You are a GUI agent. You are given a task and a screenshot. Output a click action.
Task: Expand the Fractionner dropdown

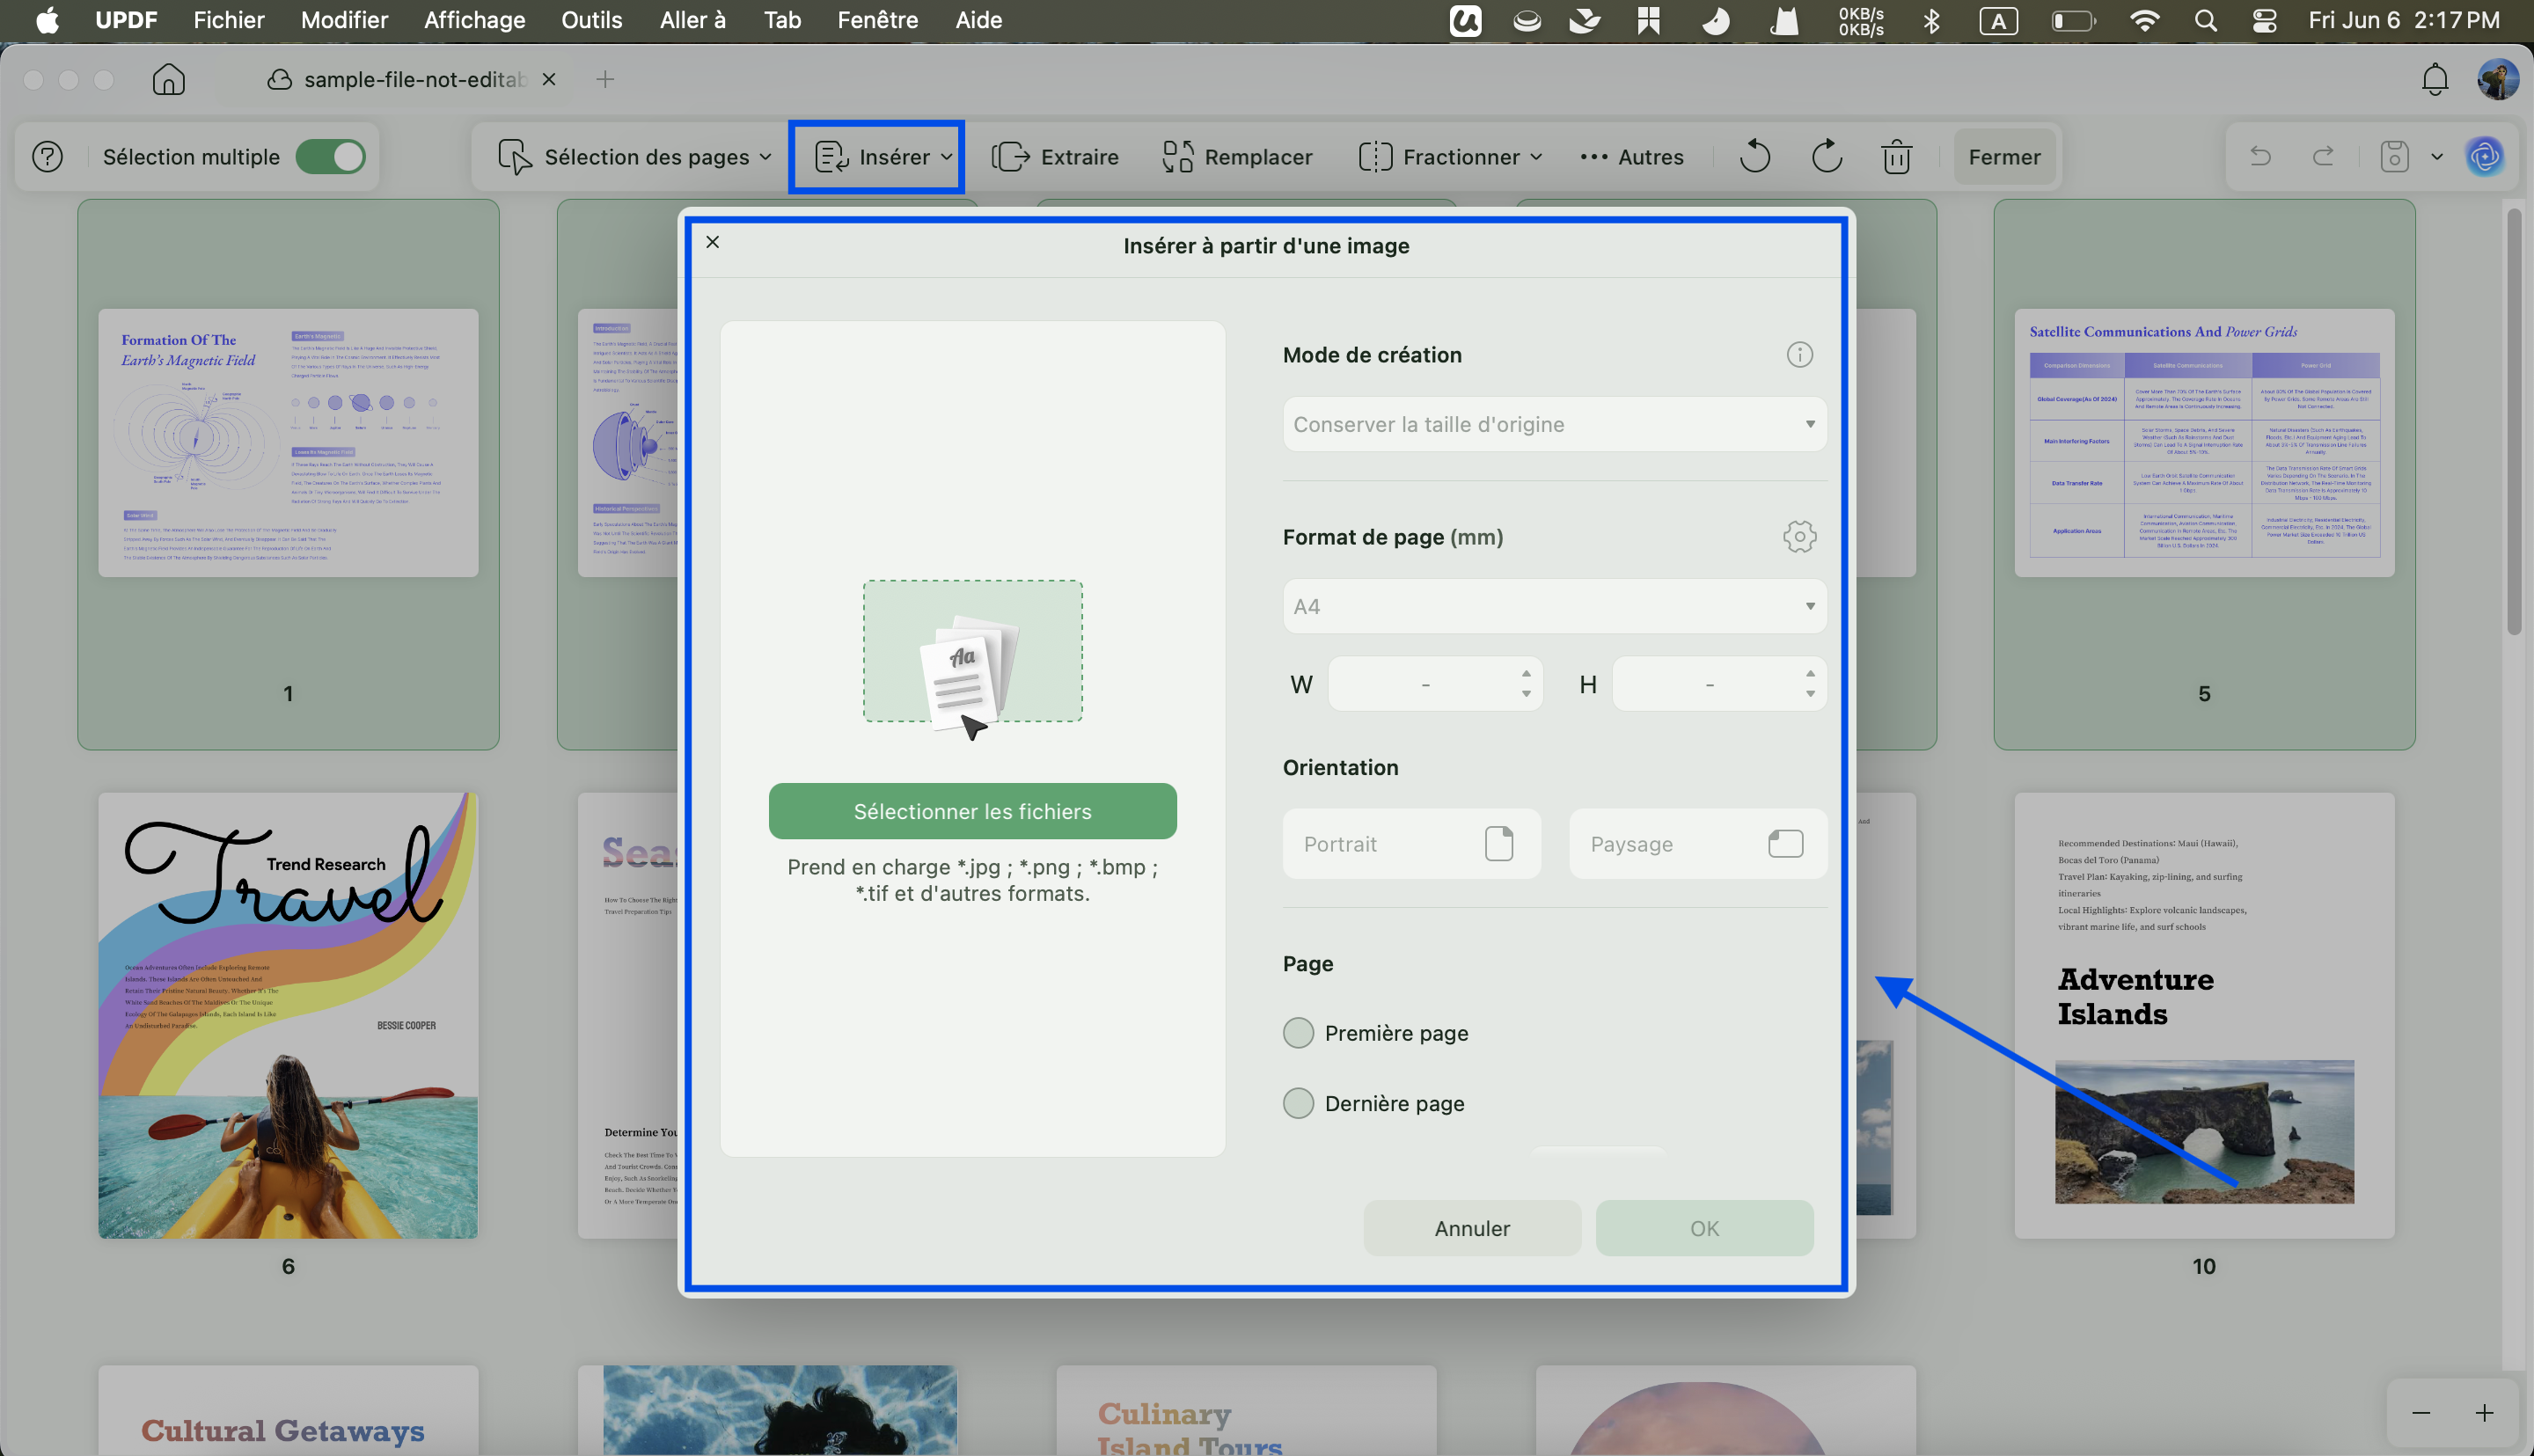[1450, 157]
